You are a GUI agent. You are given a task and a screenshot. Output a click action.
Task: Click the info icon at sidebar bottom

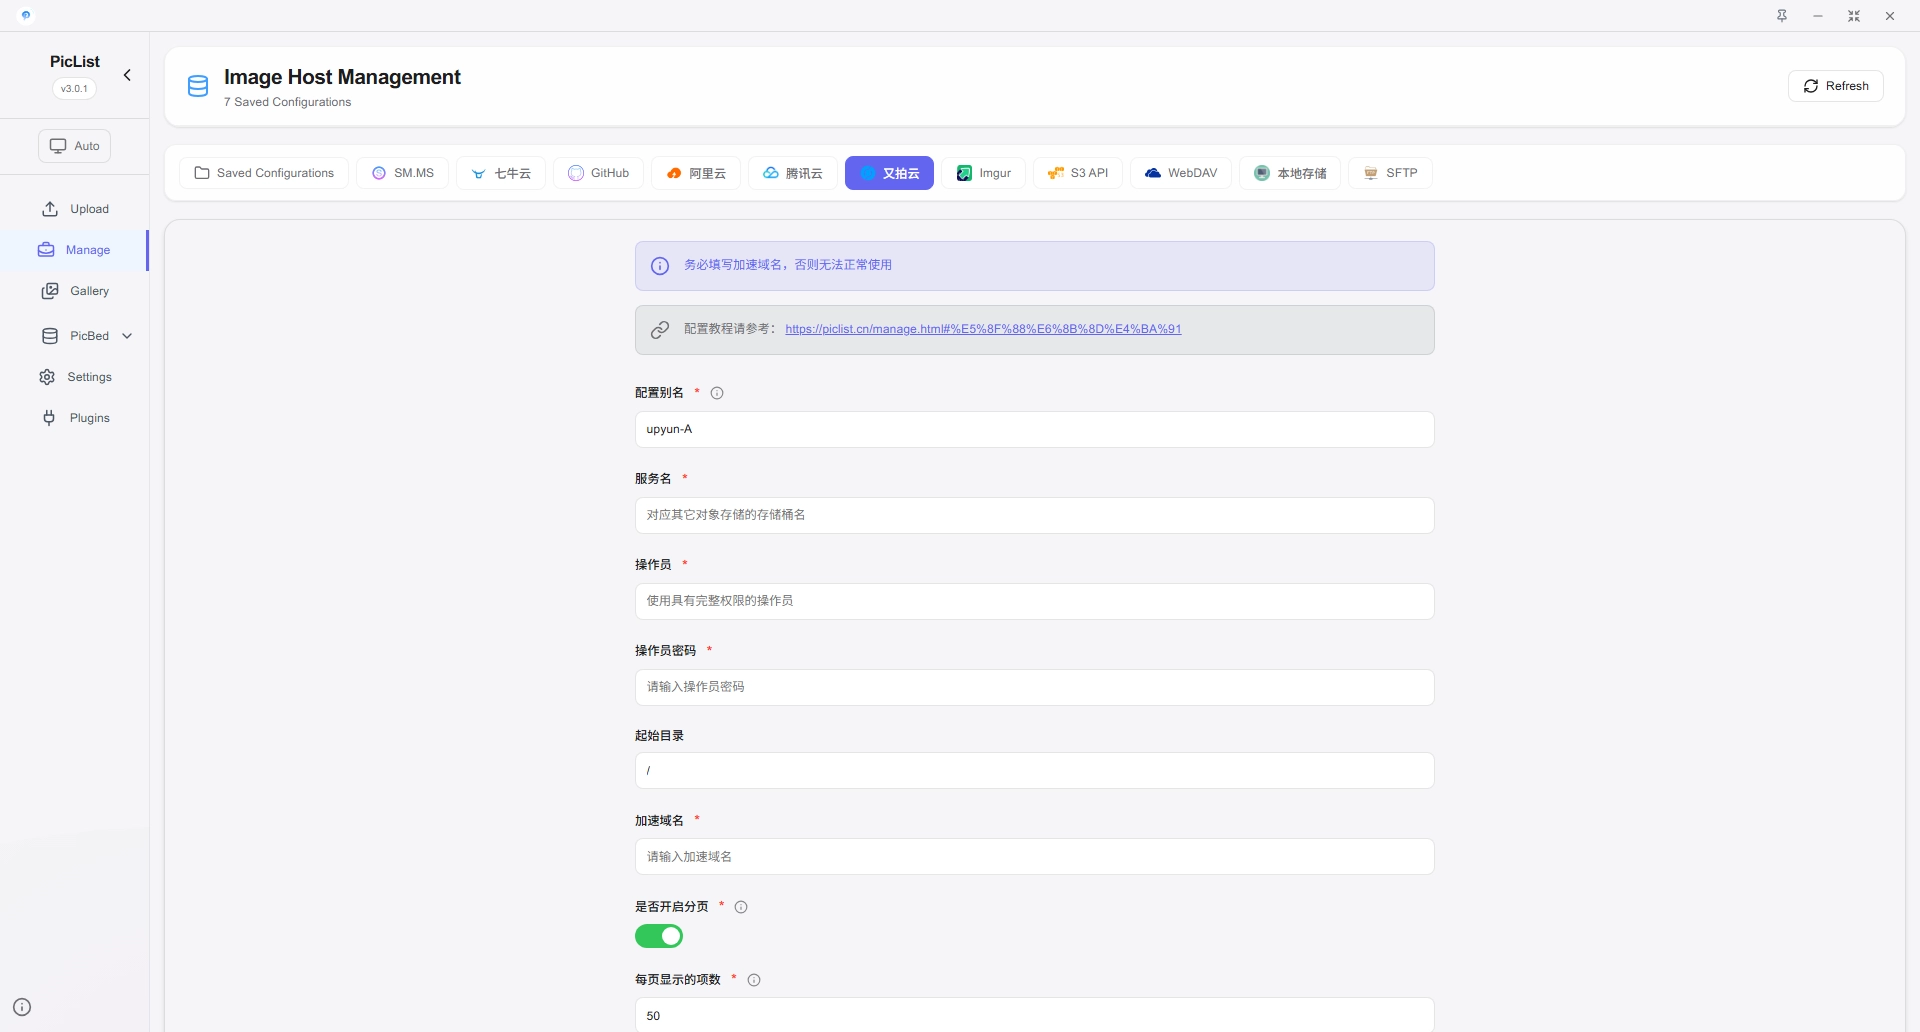click(22, 1007)
